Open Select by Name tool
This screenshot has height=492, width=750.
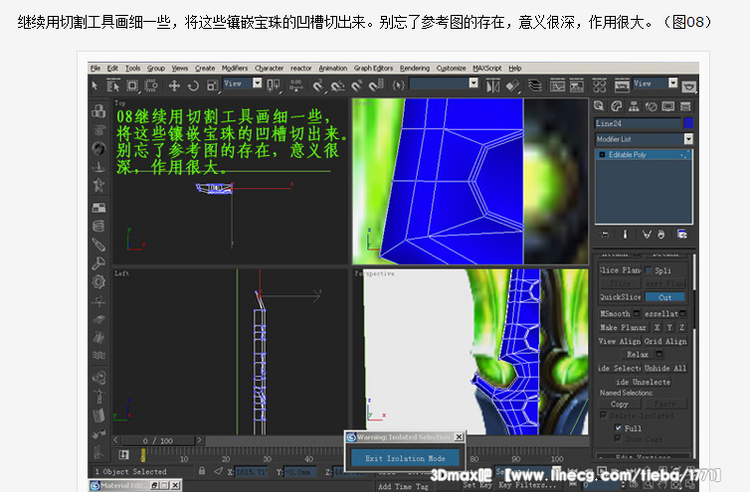(113, 86)
